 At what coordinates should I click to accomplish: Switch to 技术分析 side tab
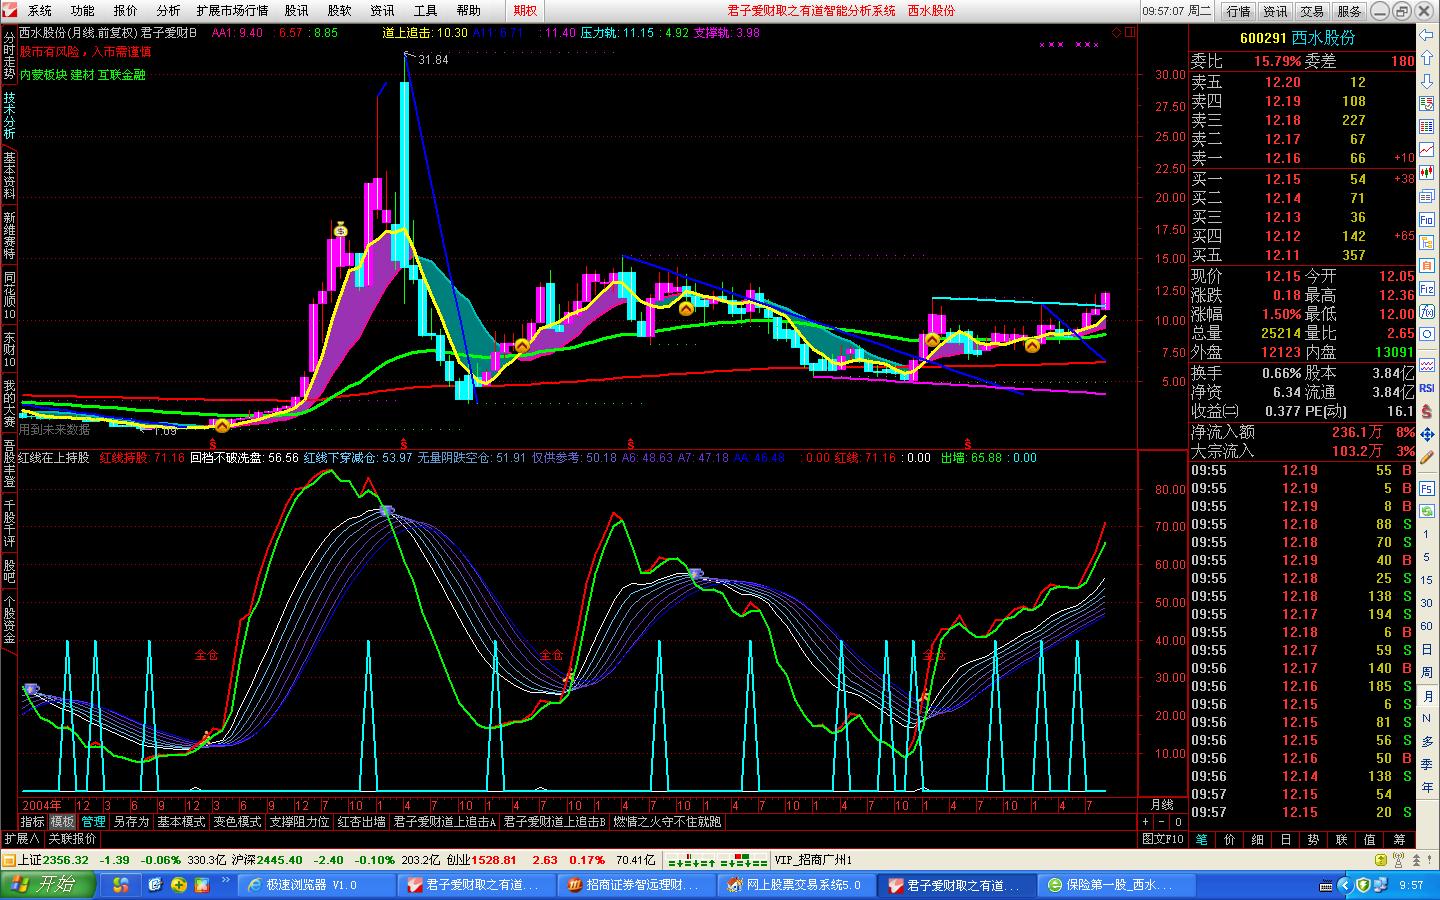pos(9,116)
